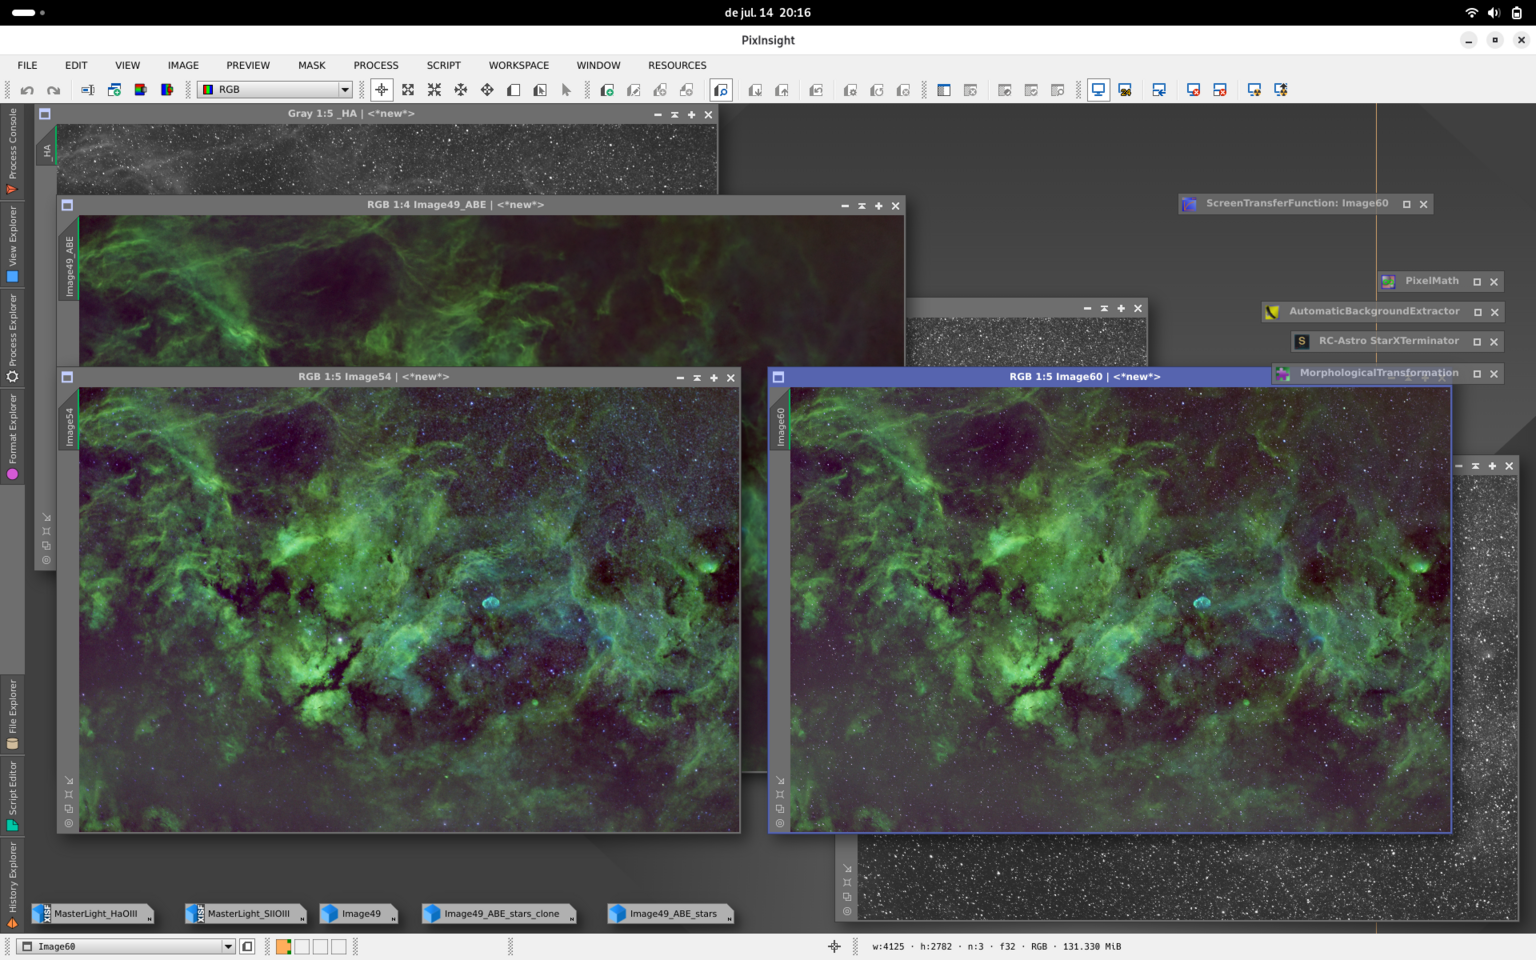This screenshot has width=1536, height=960.
Task: Open the RESOURCES menu
Action: coord(677,65)
